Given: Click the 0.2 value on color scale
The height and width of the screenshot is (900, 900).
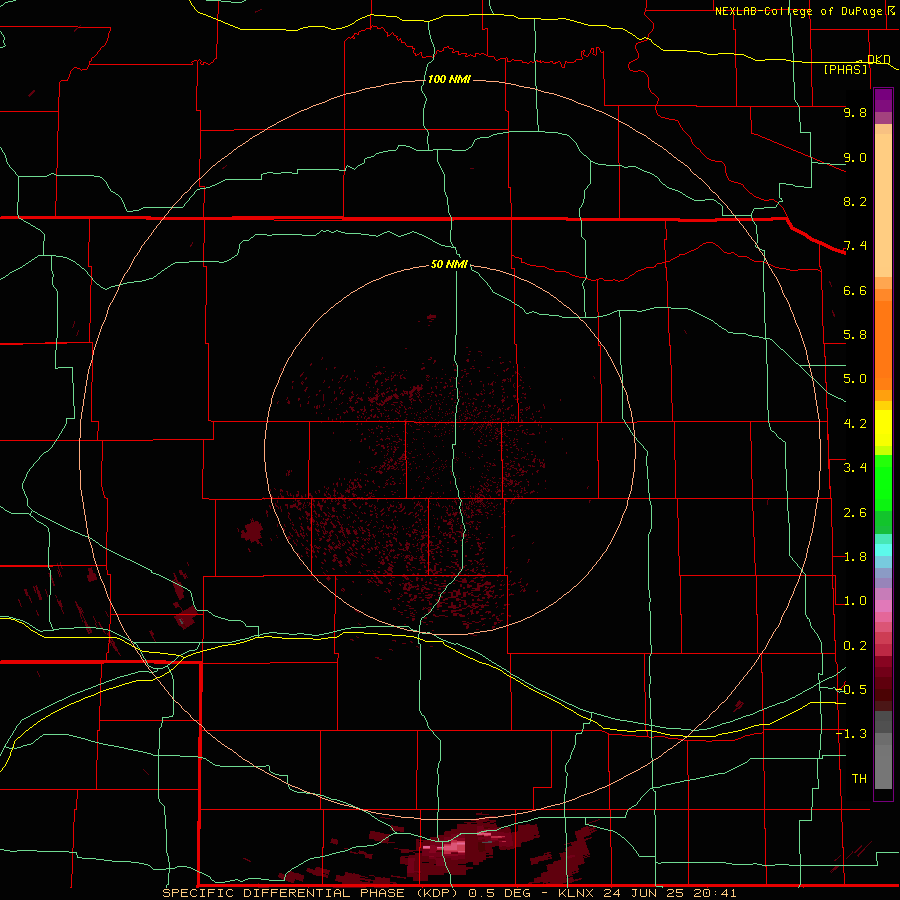Looking at the screenshot, I should coord(855,646).
